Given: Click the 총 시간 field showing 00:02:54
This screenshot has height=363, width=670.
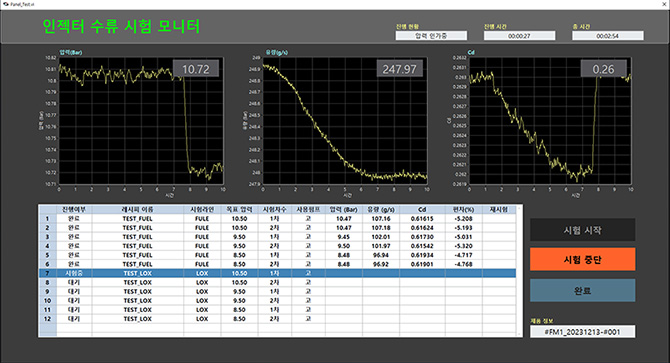Looking at the screenshot, I should pos(608,36).
